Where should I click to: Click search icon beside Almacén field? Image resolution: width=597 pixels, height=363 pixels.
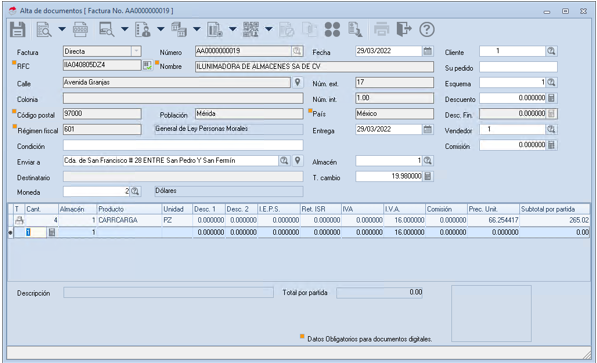coord(428,161)
